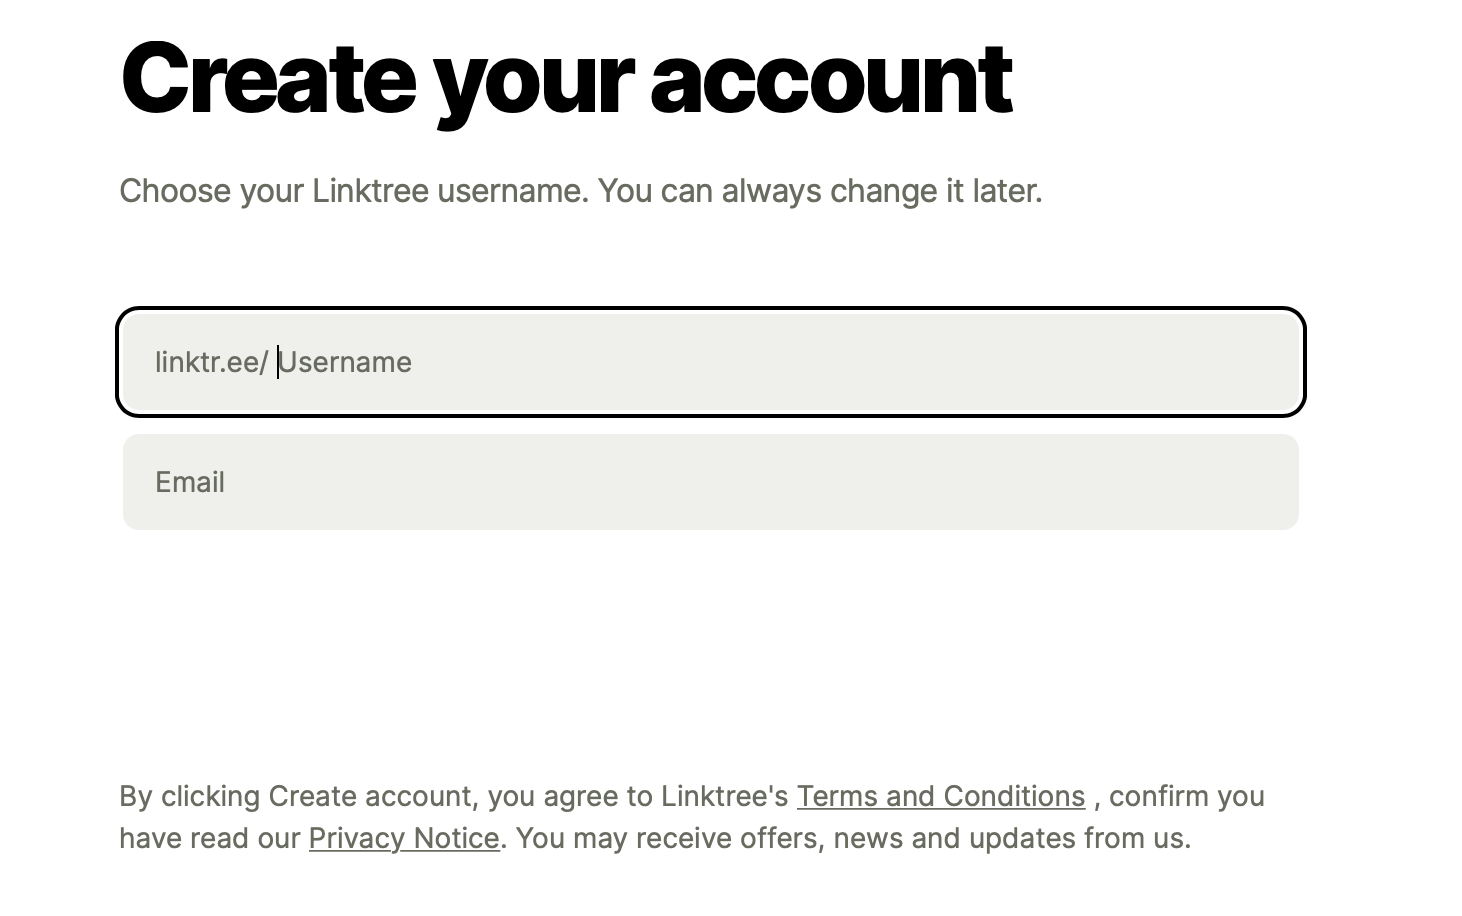Click the Email placeholder text

click(190, 482)
